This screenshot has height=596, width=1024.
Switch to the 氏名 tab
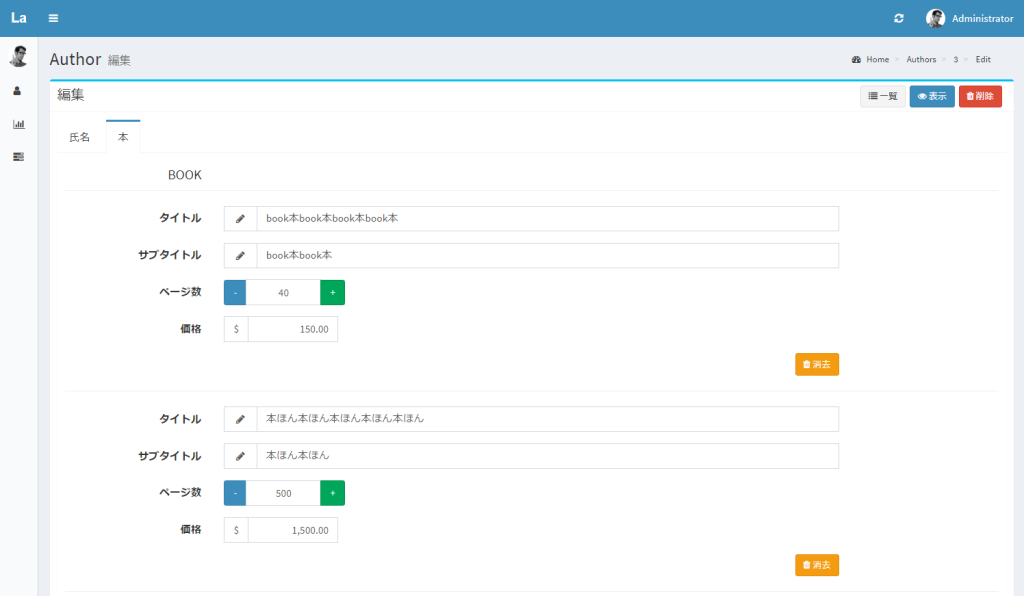pyautogui.click(x=79, y=136)
